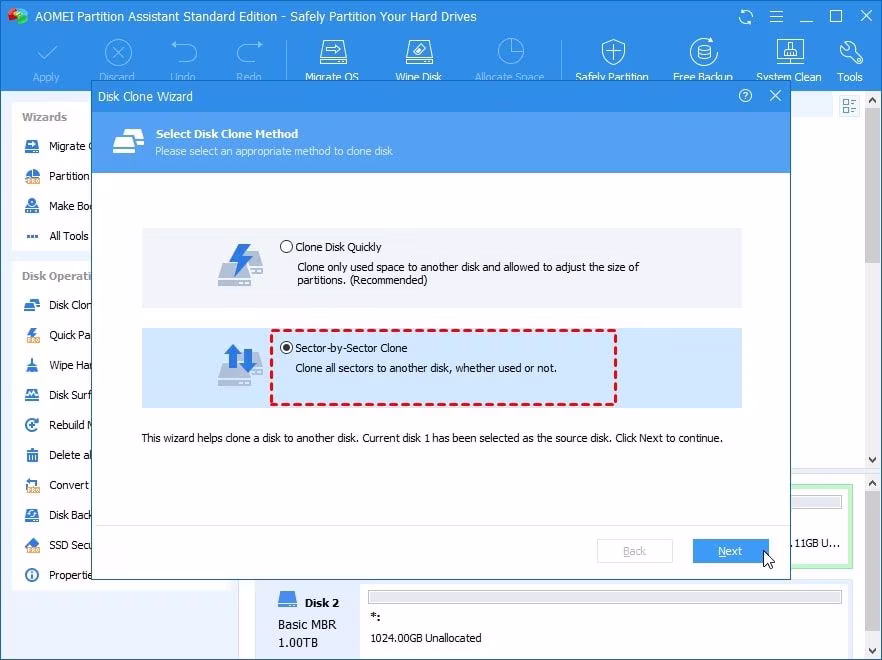Image resolution: width=882 pixels, height=660 pixels.
Task: Click the Rebuild MBR sidebar operation
Action: (x=57, y=425)
